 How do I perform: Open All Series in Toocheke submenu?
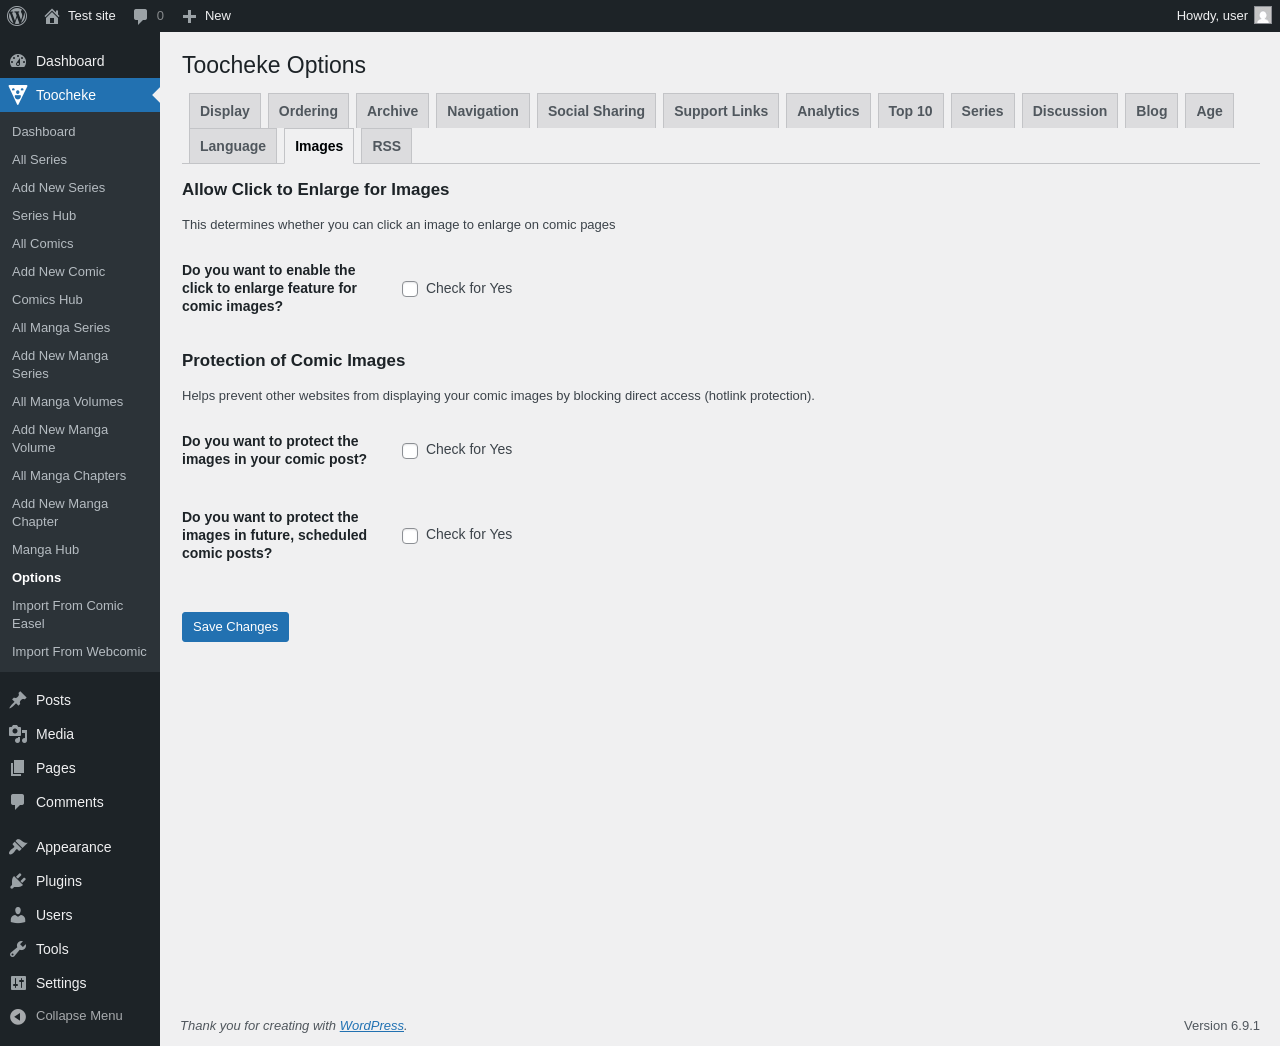point(80,160)
